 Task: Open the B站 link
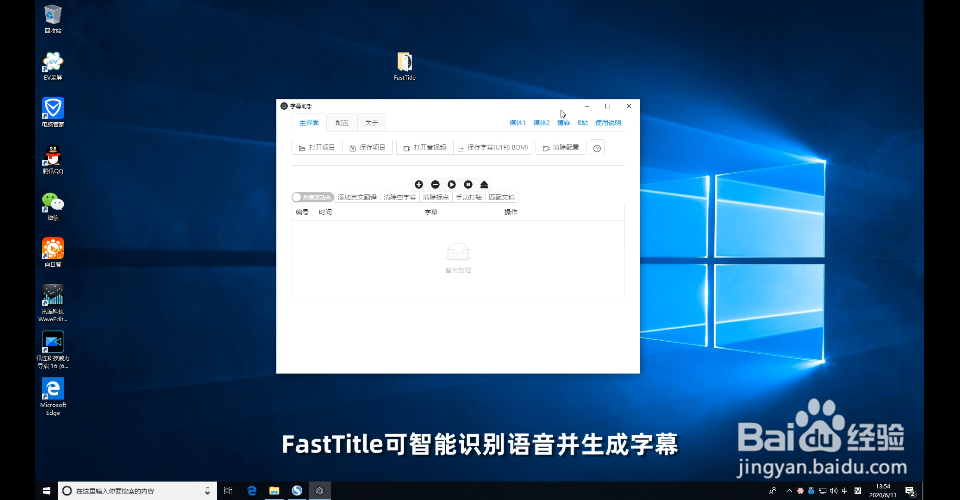pyautogui.click(x=582, y=122)
